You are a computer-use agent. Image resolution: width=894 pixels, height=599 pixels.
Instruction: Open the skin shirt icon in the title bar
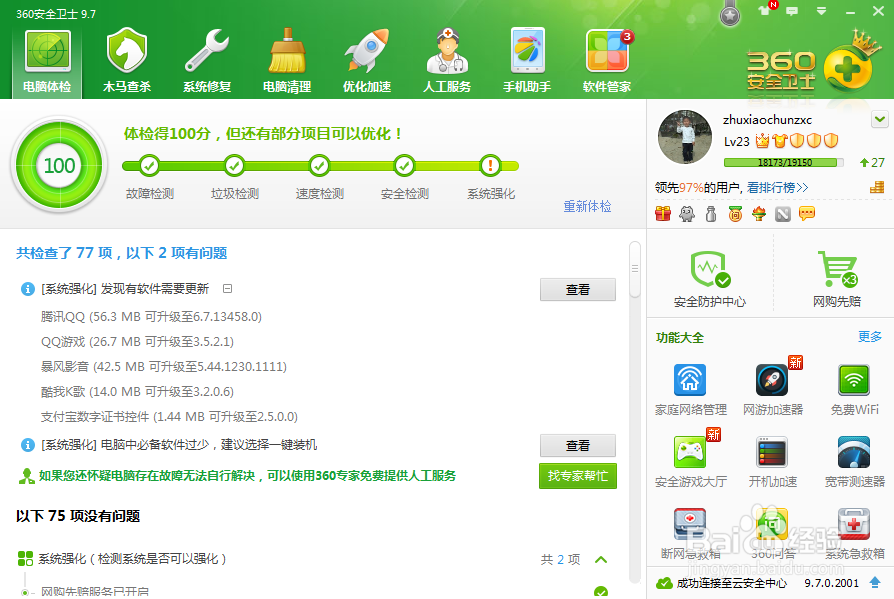[764, 10]
